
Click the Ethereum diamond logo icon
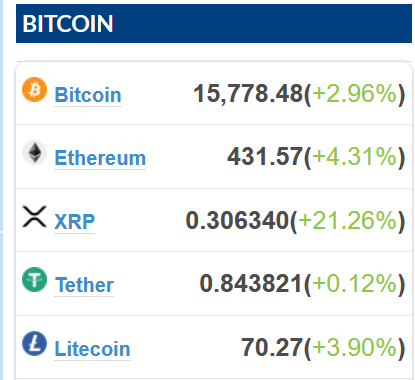click(x=34, y=153)
